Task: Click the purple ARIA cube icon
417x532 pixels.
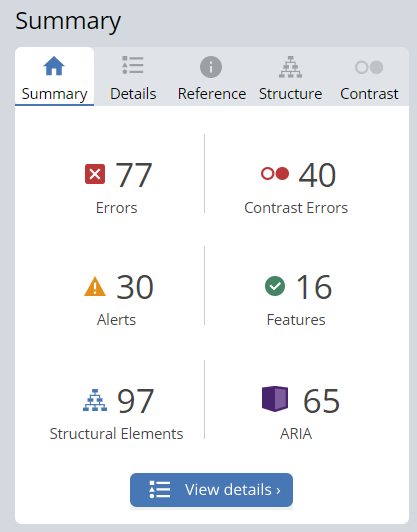Action: coord(275,399)
